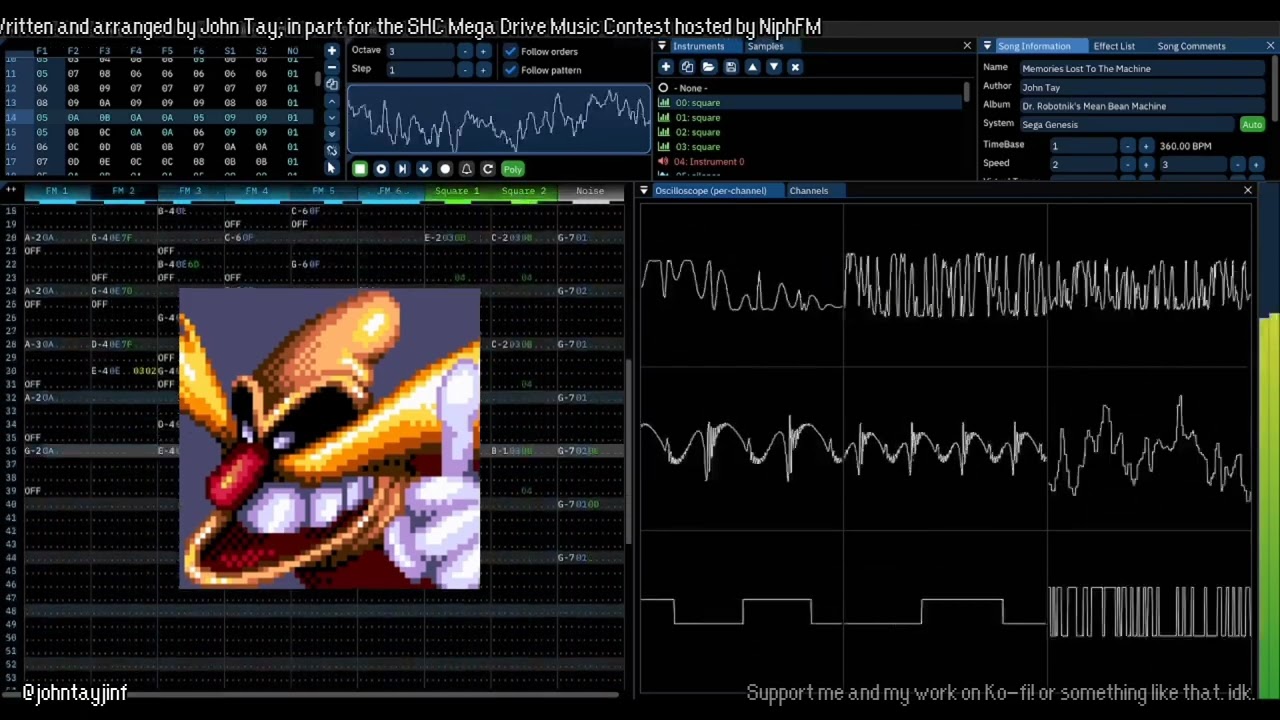Viewport: 1280px width, 720px height.
Task: Select instrument 03: square
Action: tap(809, 147)
